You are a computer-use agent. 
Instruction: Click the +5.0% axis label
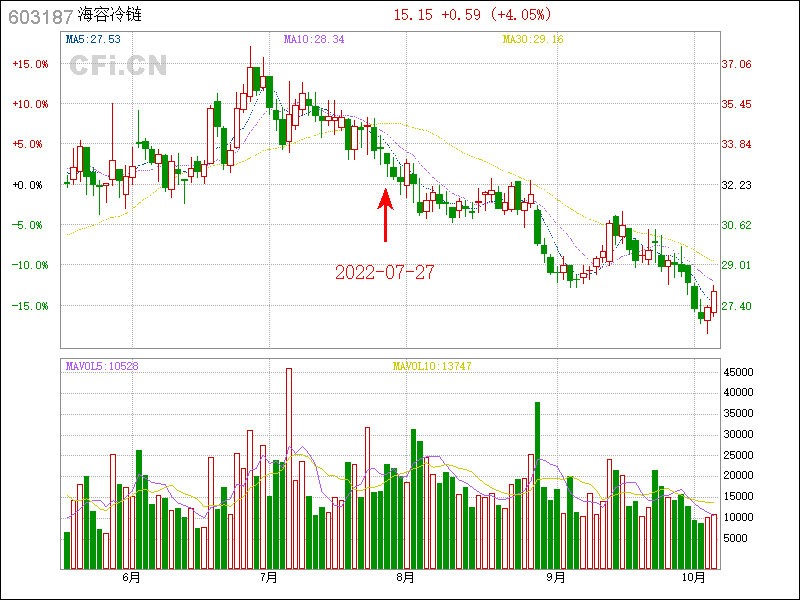coord(28,144)
